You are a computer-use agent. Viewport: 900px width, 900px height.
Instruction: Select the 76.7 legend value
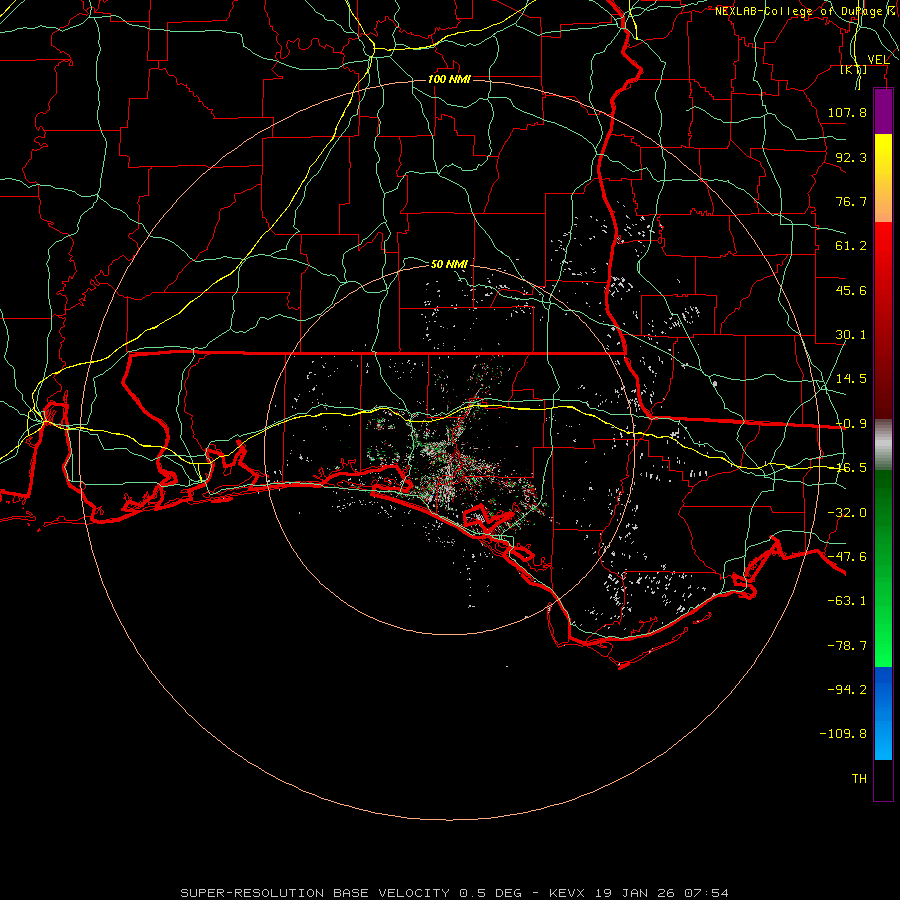click(x=851, y=201)
